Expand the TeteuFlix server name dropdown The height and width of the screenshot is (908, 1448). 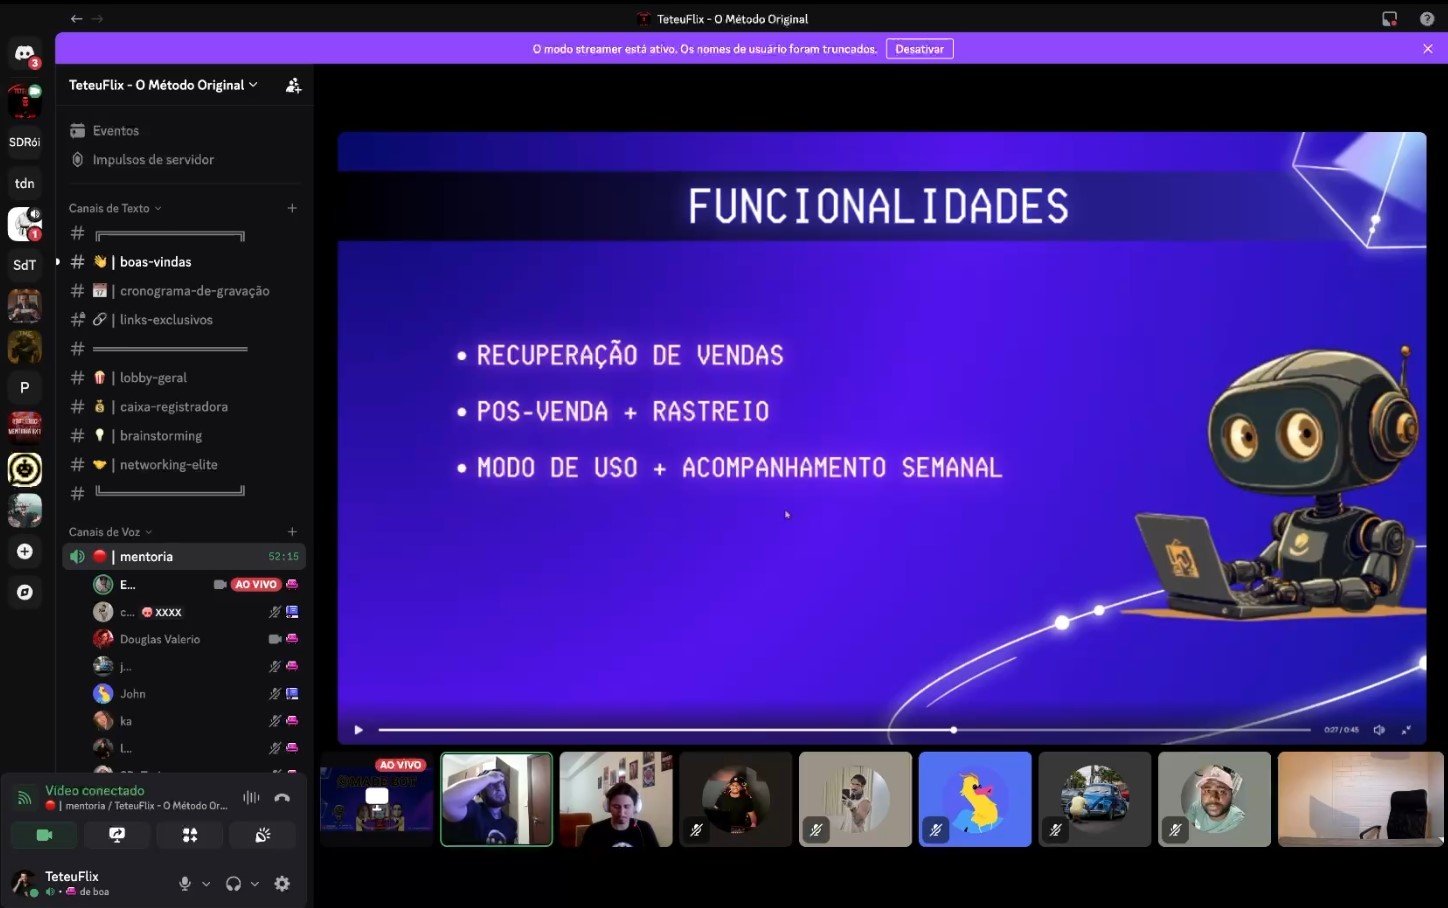pos(163,86)
